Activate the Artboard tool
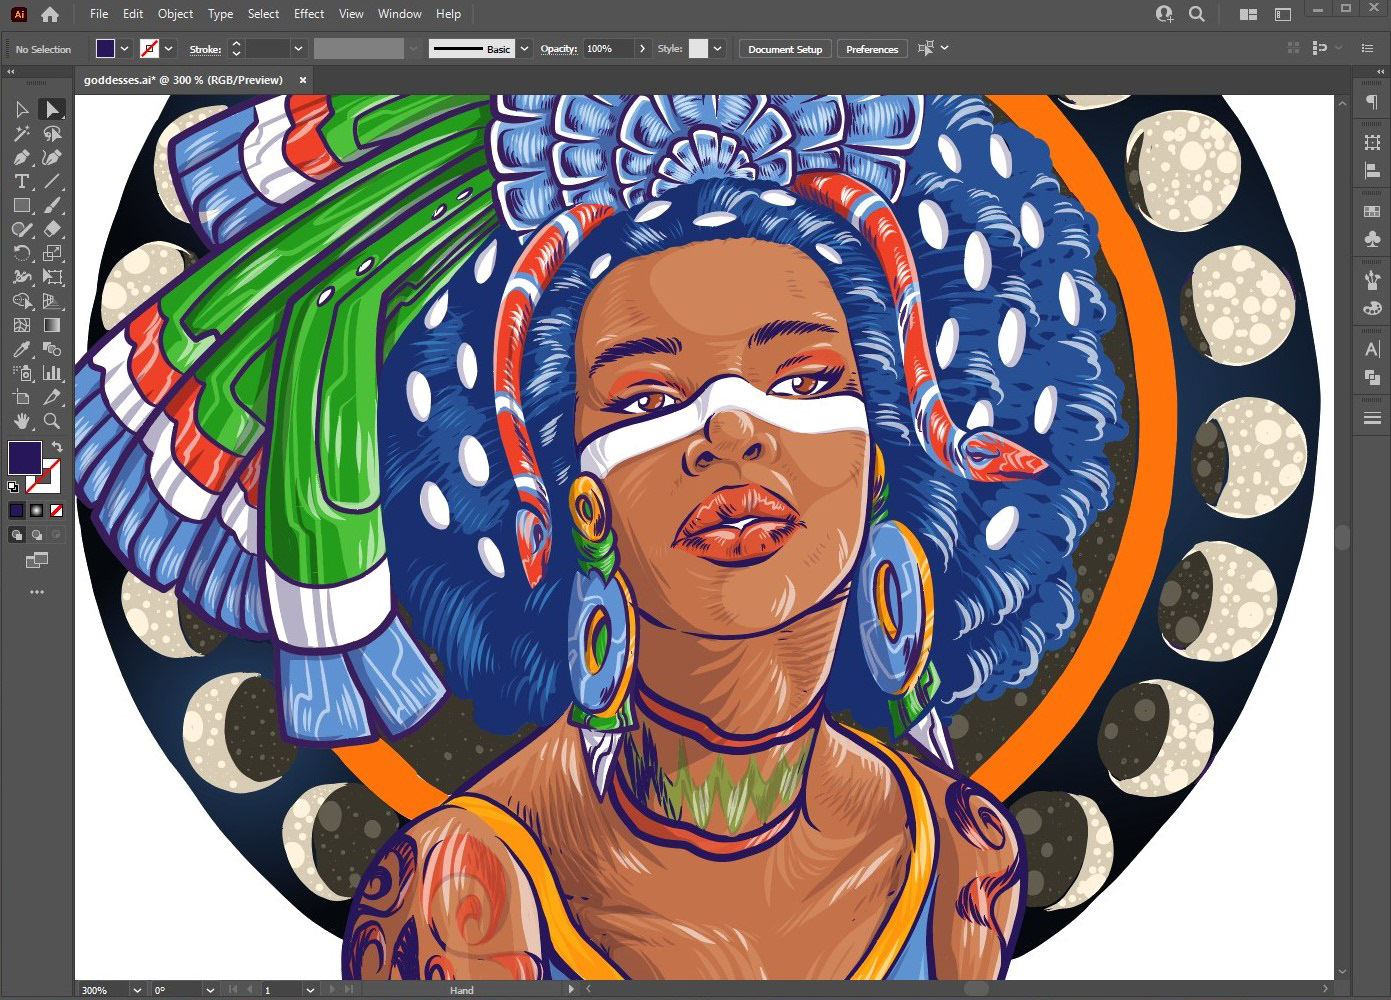Viewport: 1391px width, 1000px height. point(22,397)
